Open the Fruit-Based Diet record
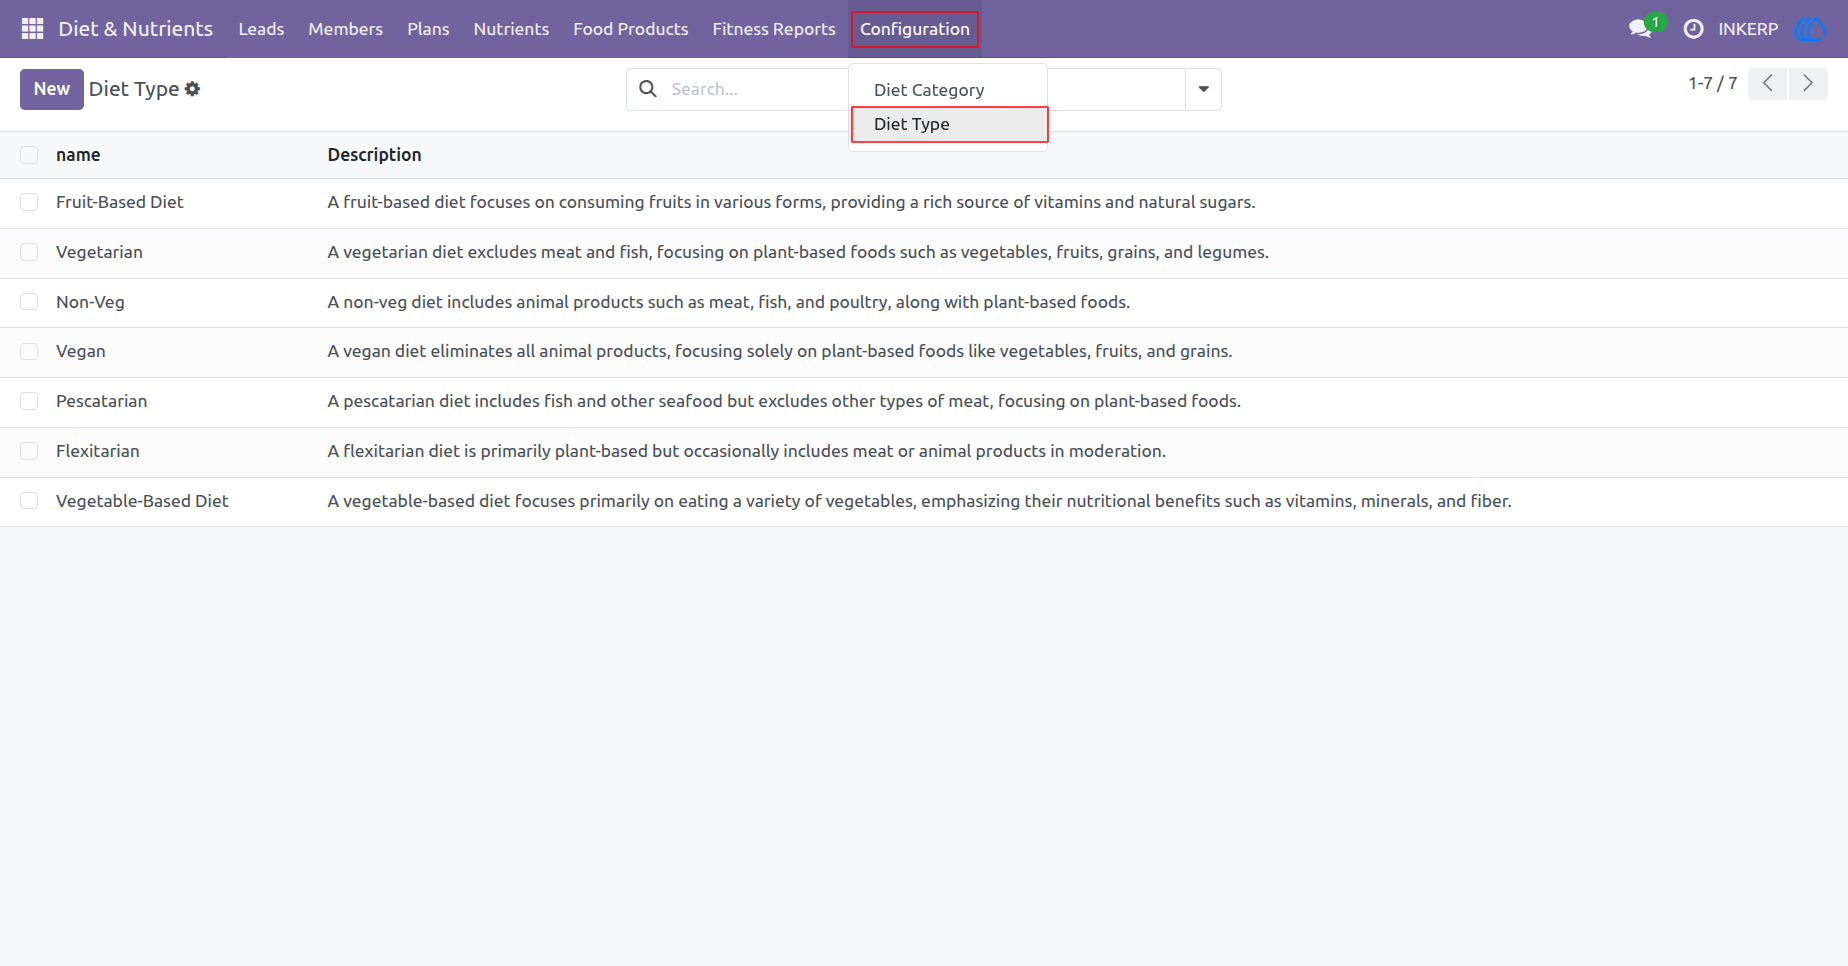 [120, 202]
